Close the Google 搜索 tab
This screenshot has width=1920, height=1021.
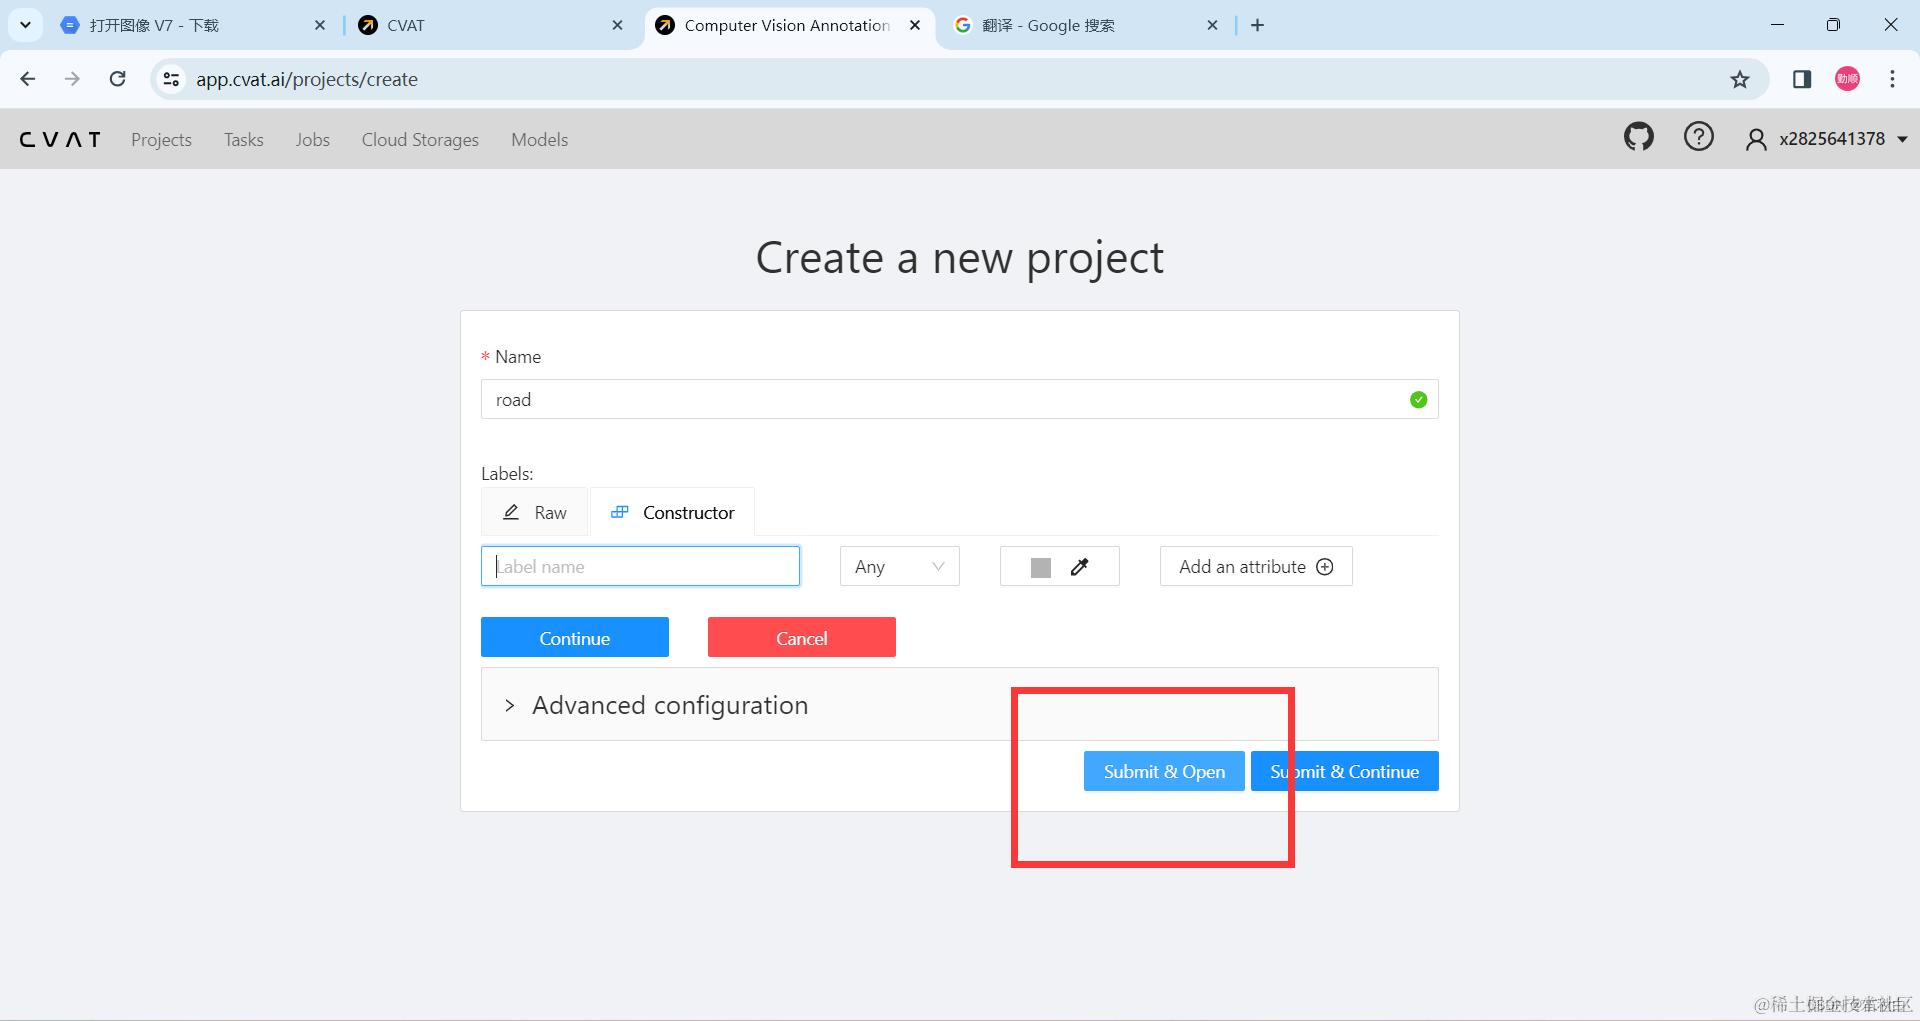point(1212,25)
